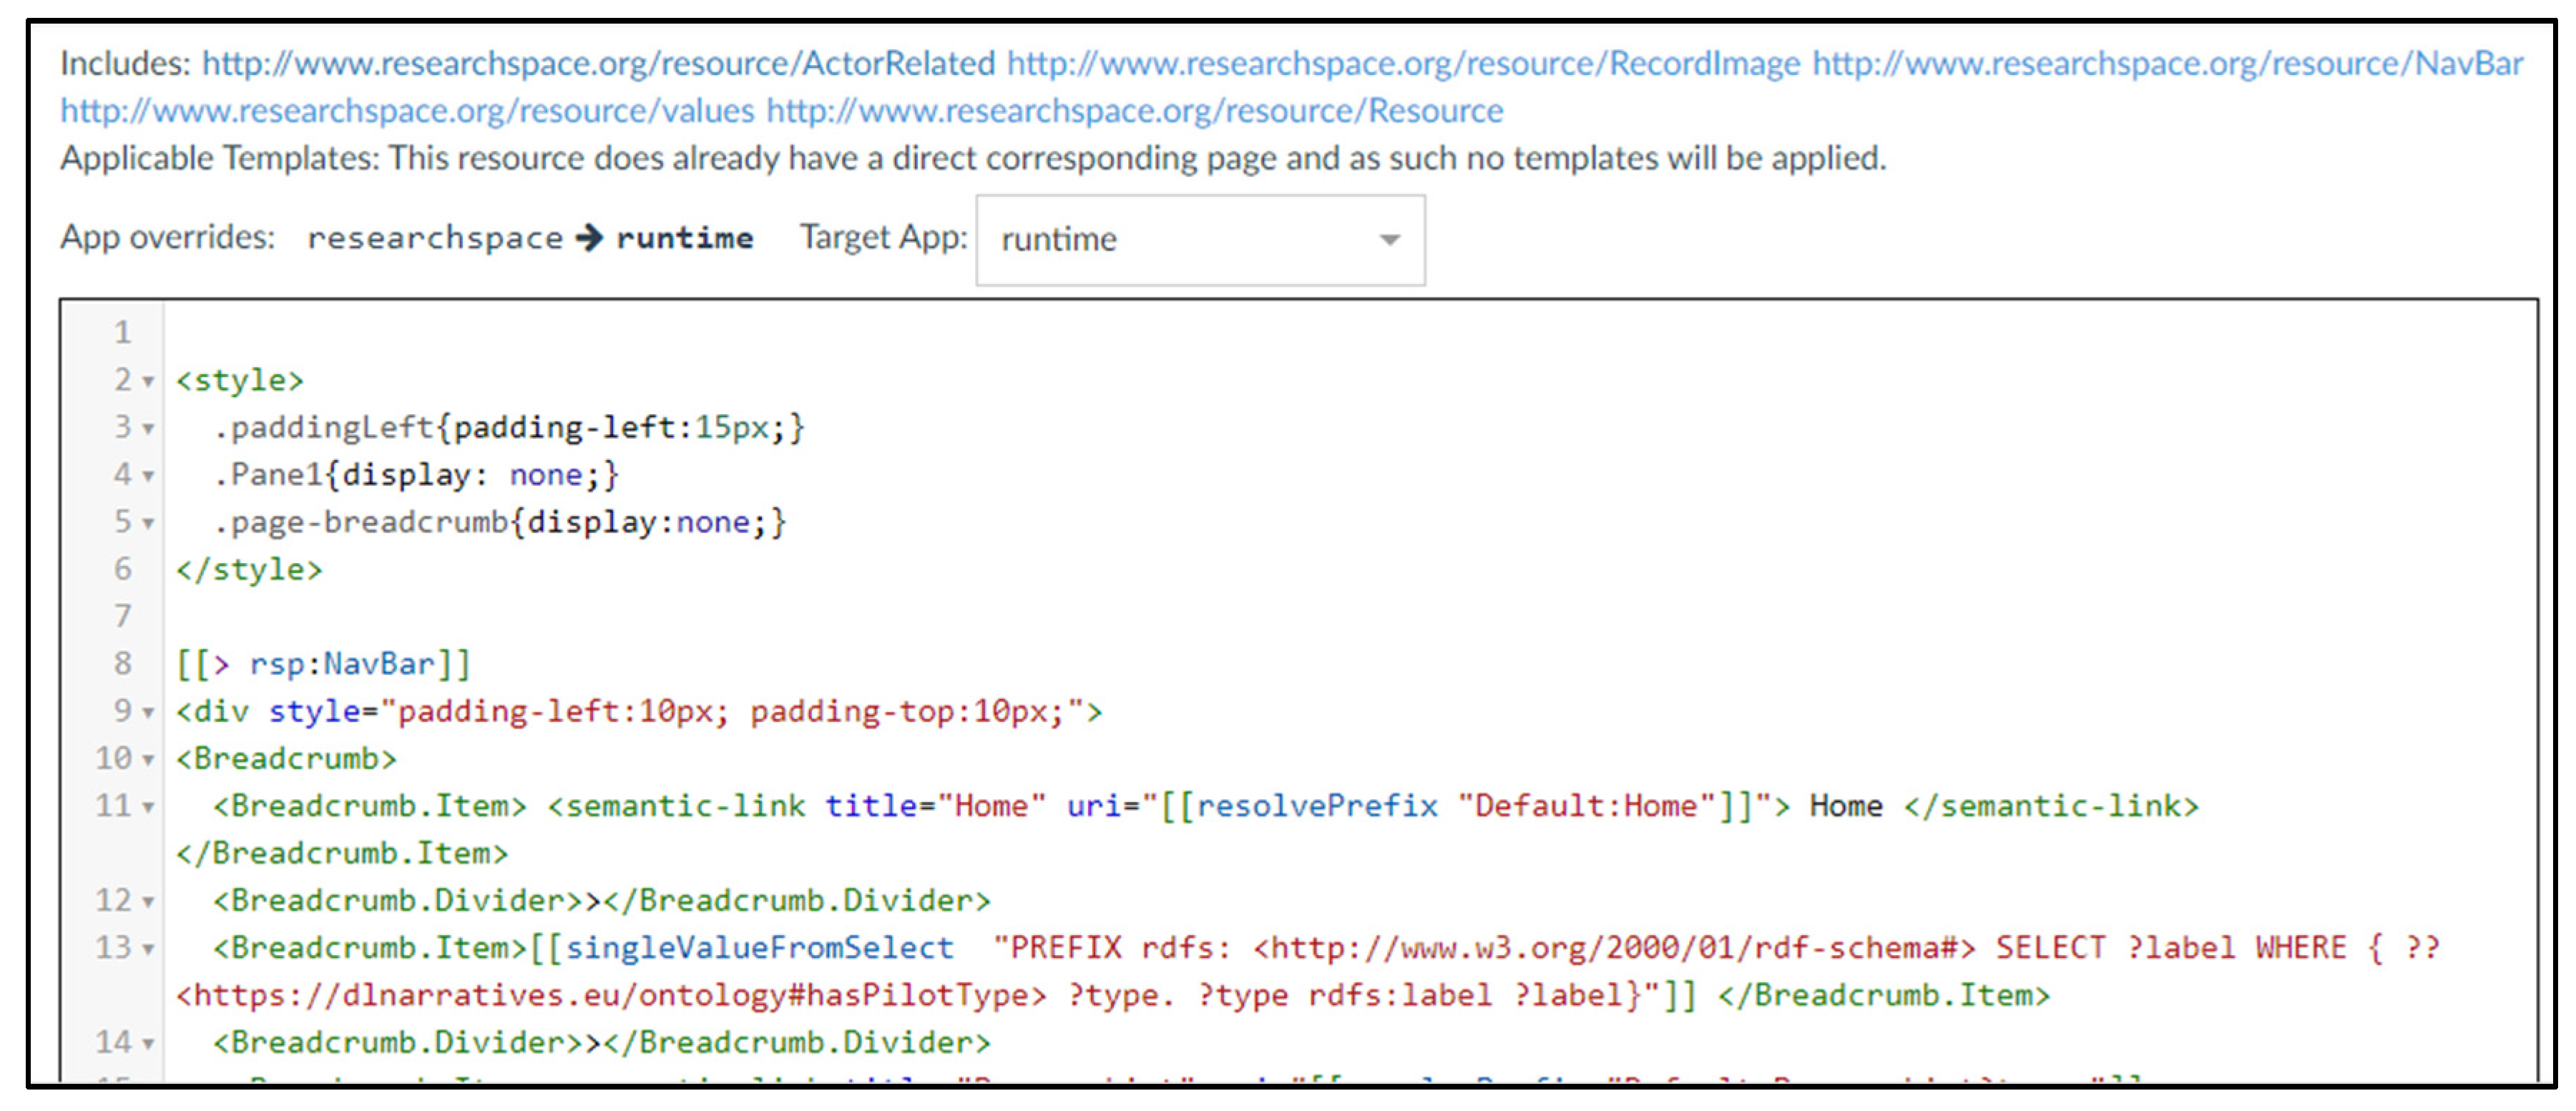Fold the paddingLeft rule on line 3
2576x1111 pixels.
point(148,429)
